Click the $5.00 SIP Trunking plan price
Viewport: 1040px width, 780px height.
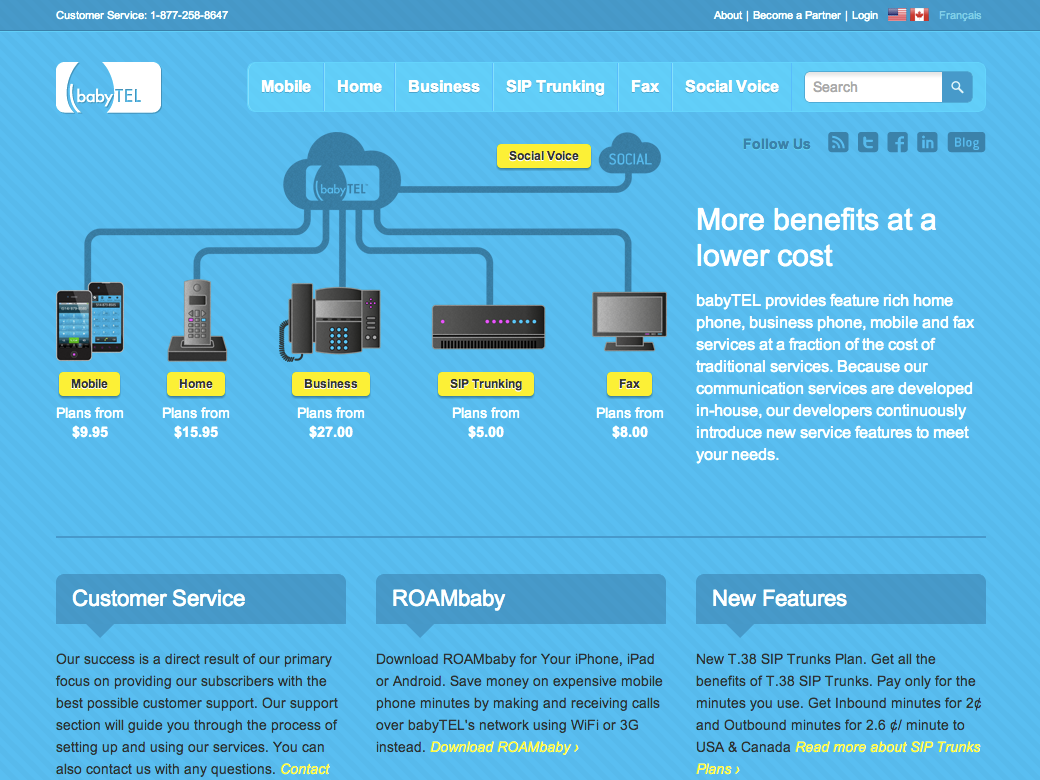[x=486, y=432]
